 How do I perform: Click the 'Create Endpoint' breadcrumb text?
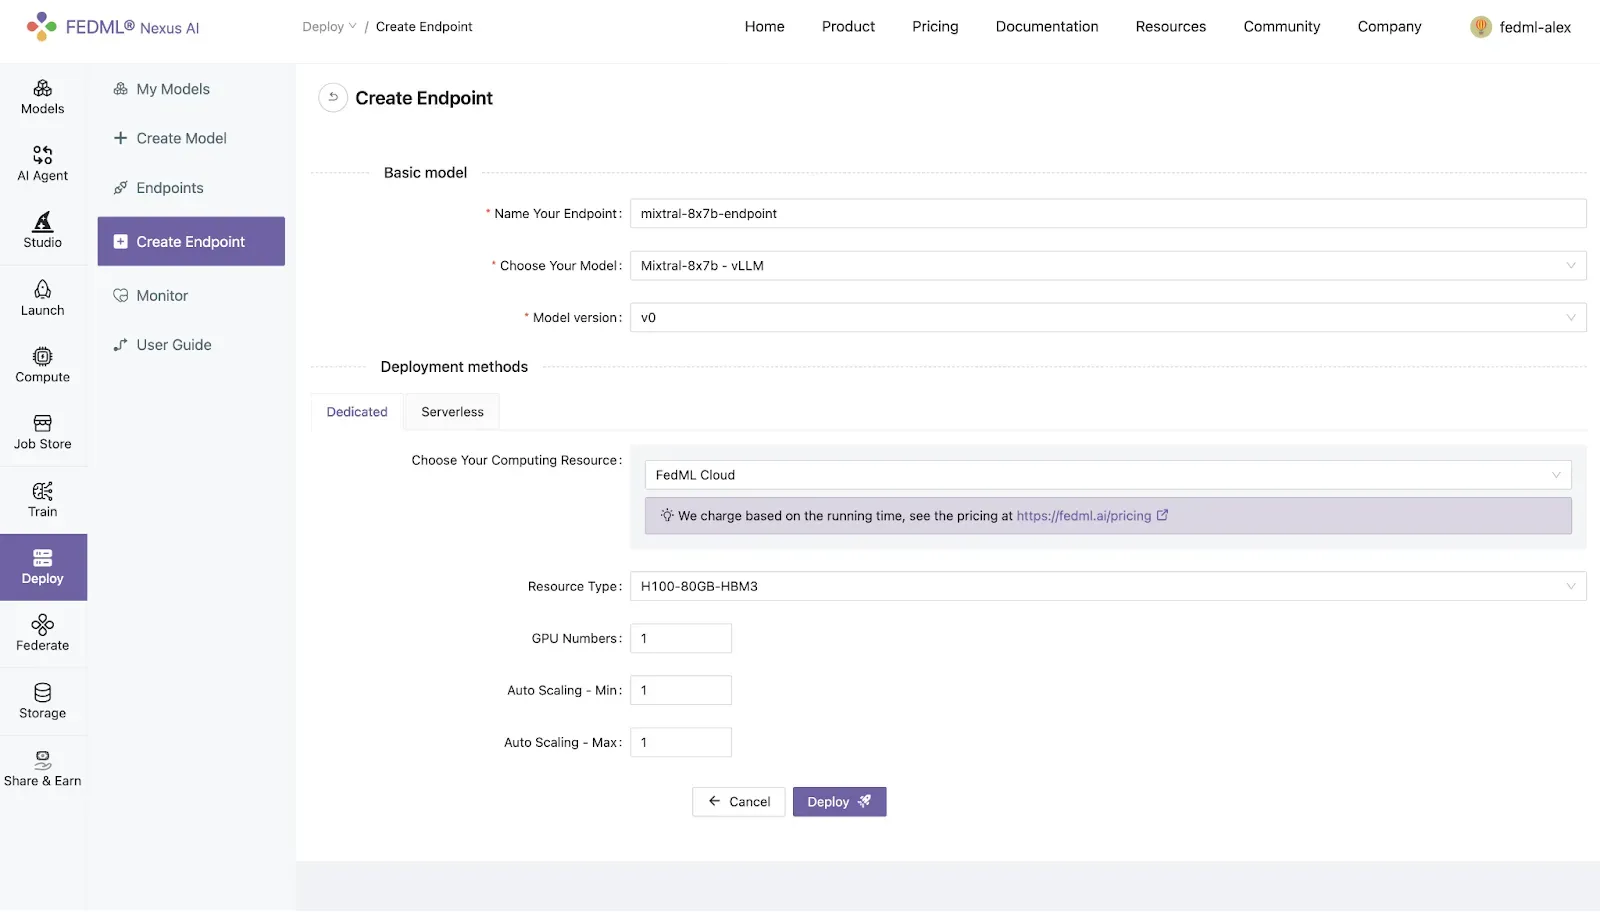point(424,27)
